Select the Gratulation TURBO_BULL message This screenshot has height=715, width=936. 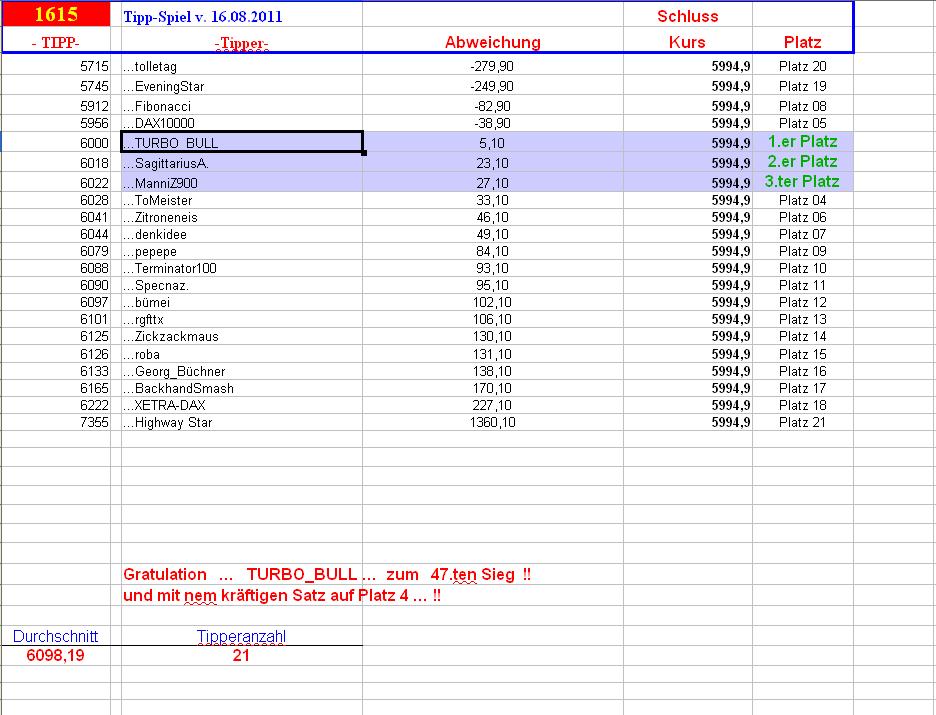[327, 575]
